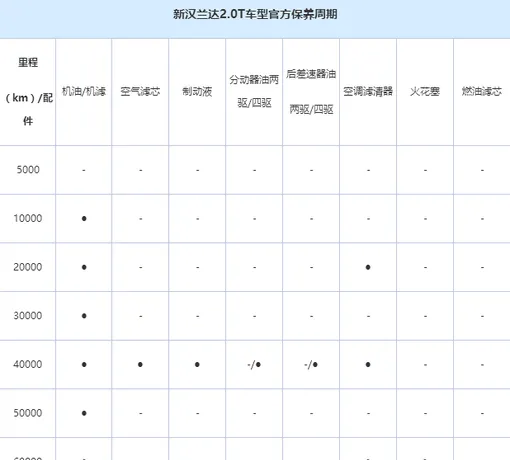Click the 制动液 dash in the 30000 row
510x460 pixels.
coord(198,316)
